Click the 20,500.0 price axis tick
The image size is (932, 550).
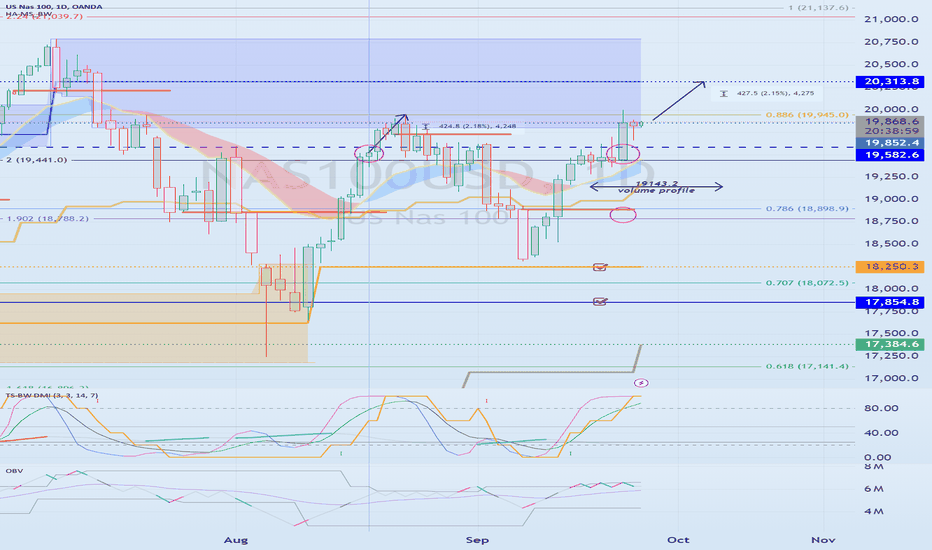coord(891,64)
